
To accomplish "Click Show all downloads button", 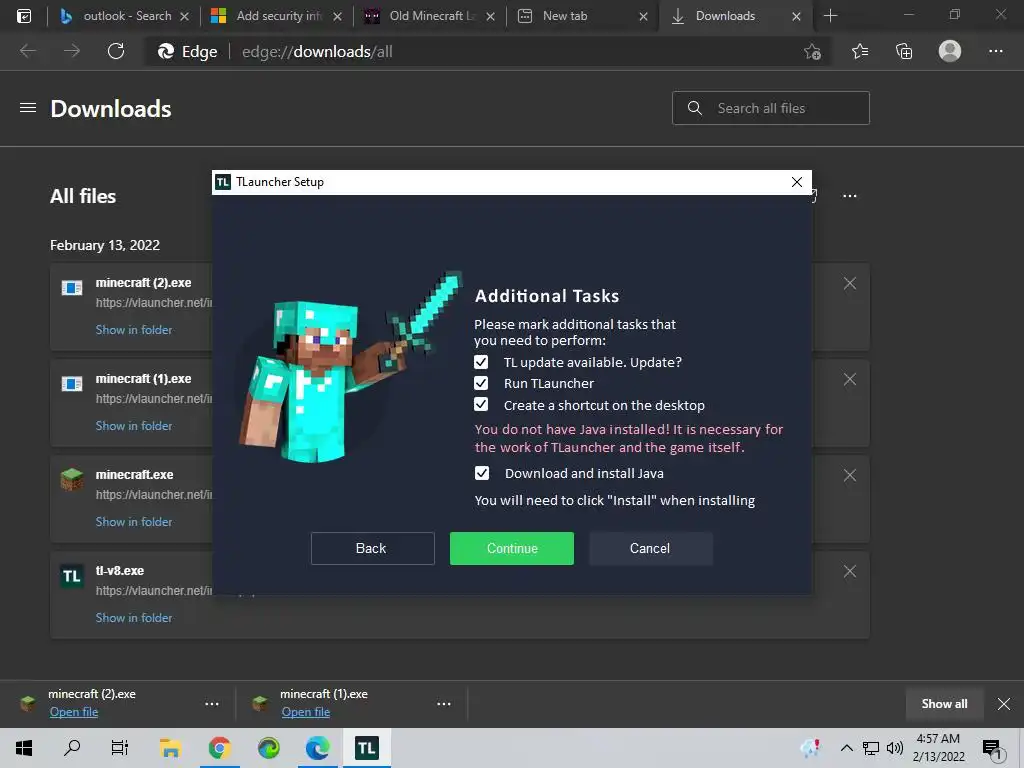I will pyautogui.click(x=944, y=704).
